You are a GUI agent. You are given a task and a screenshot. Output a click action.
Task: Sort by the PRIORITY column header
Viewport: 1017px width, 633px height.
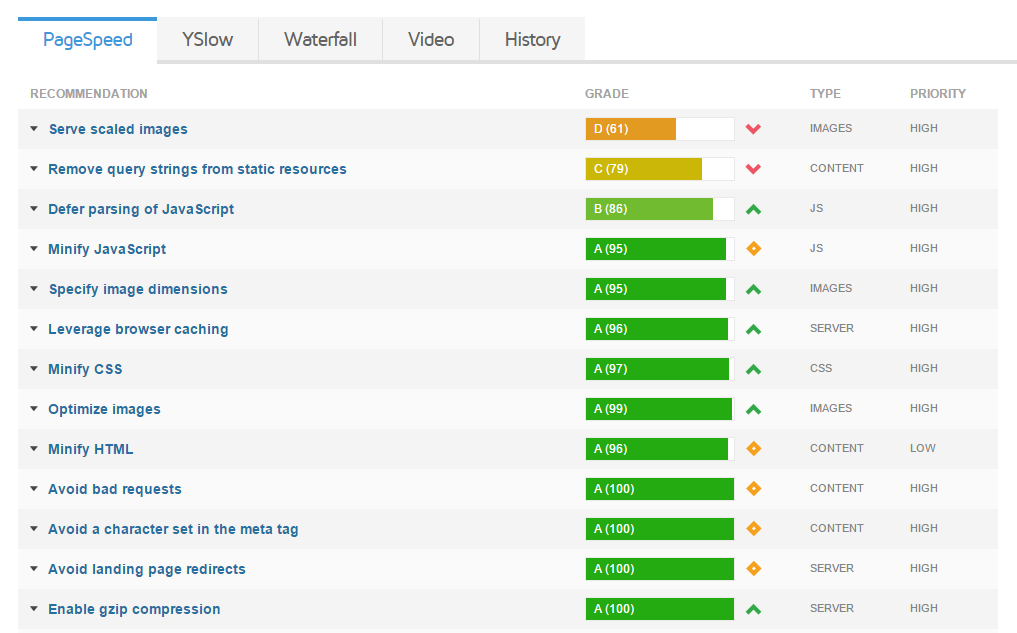(938, 94)
